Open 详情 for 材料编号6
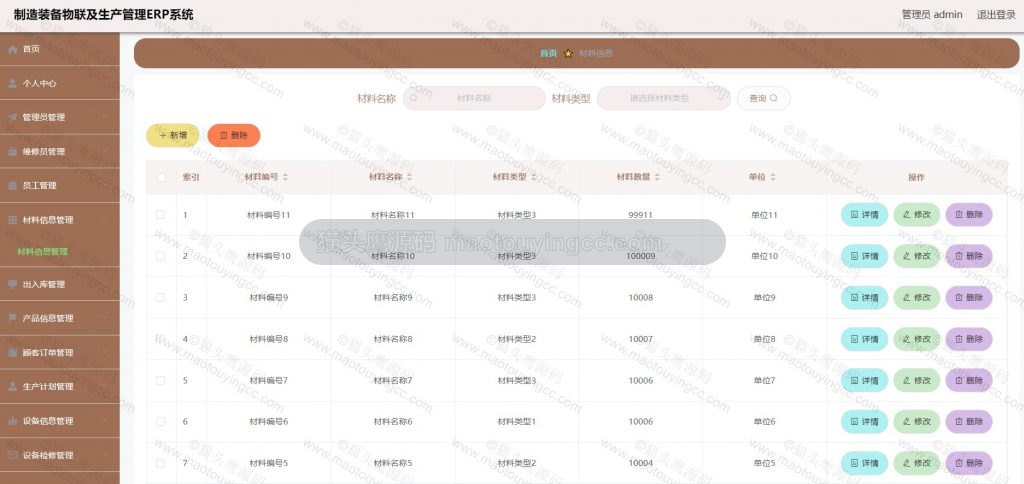Viewport: 1024px width, 484px height. (864, 422)
